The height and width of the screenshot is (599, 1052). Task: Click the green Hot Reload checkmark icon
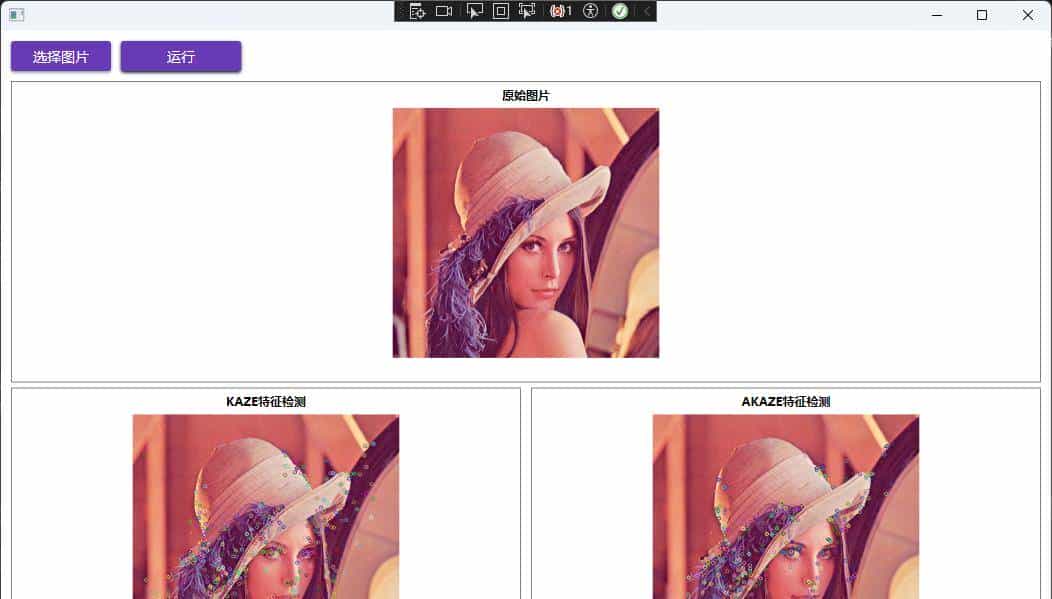pos(620,11)
